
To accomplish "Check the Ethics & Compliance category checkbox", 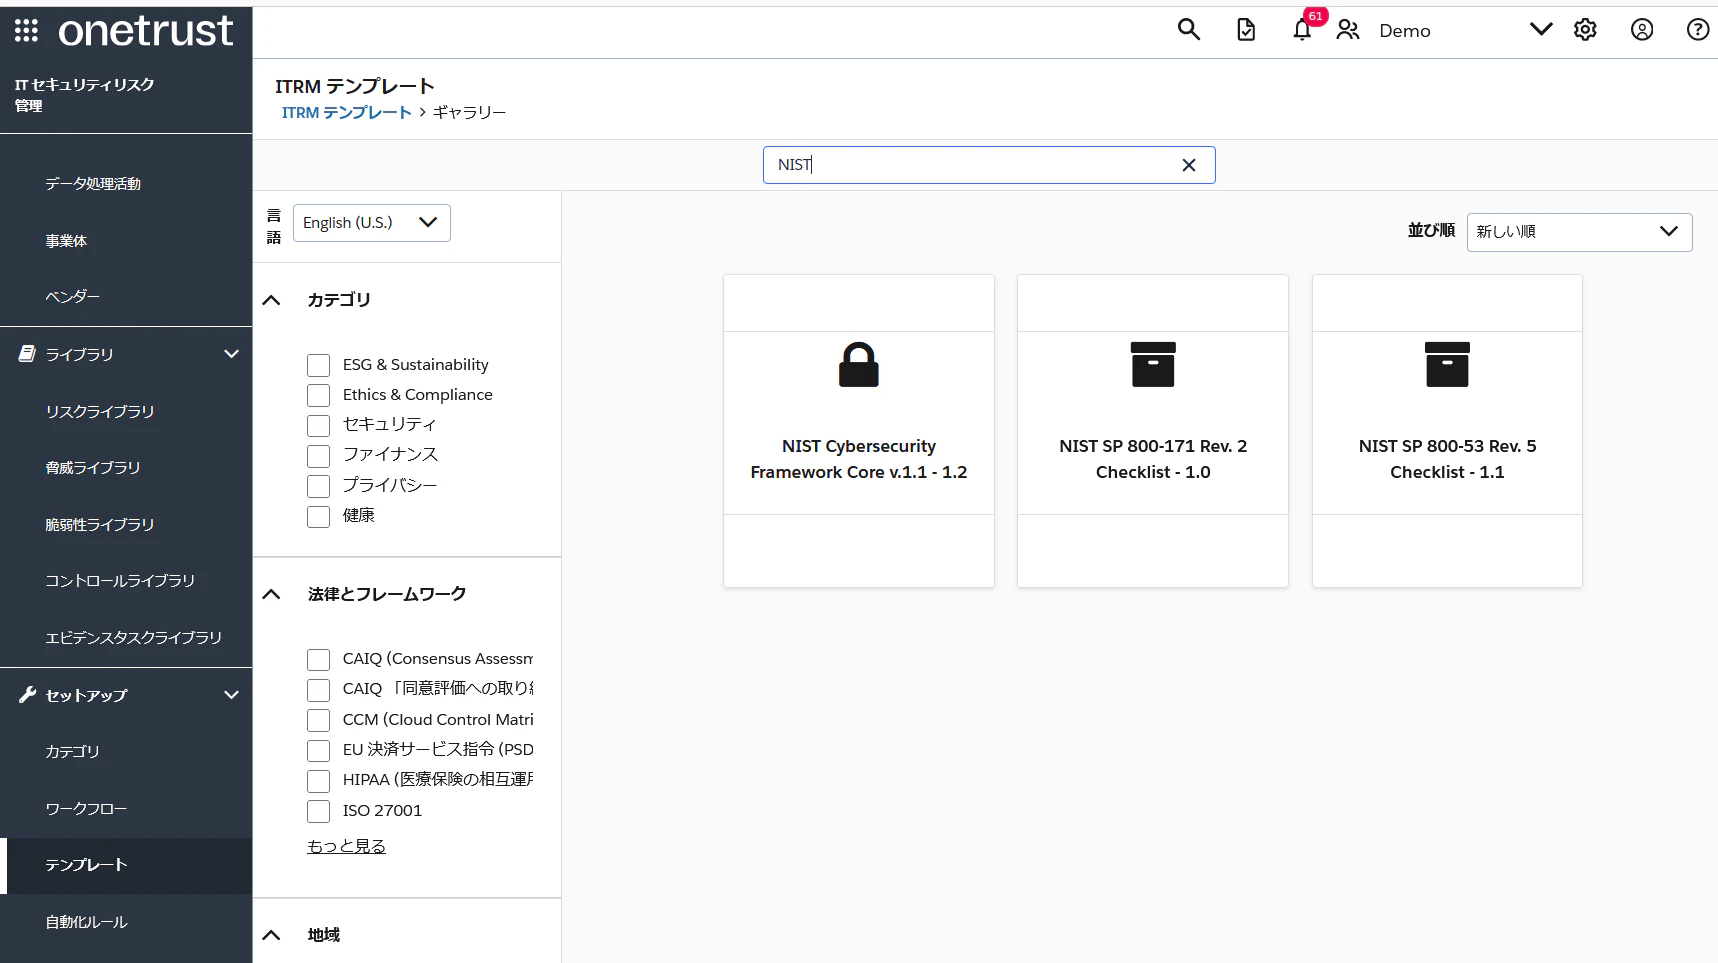I will 318,396.
